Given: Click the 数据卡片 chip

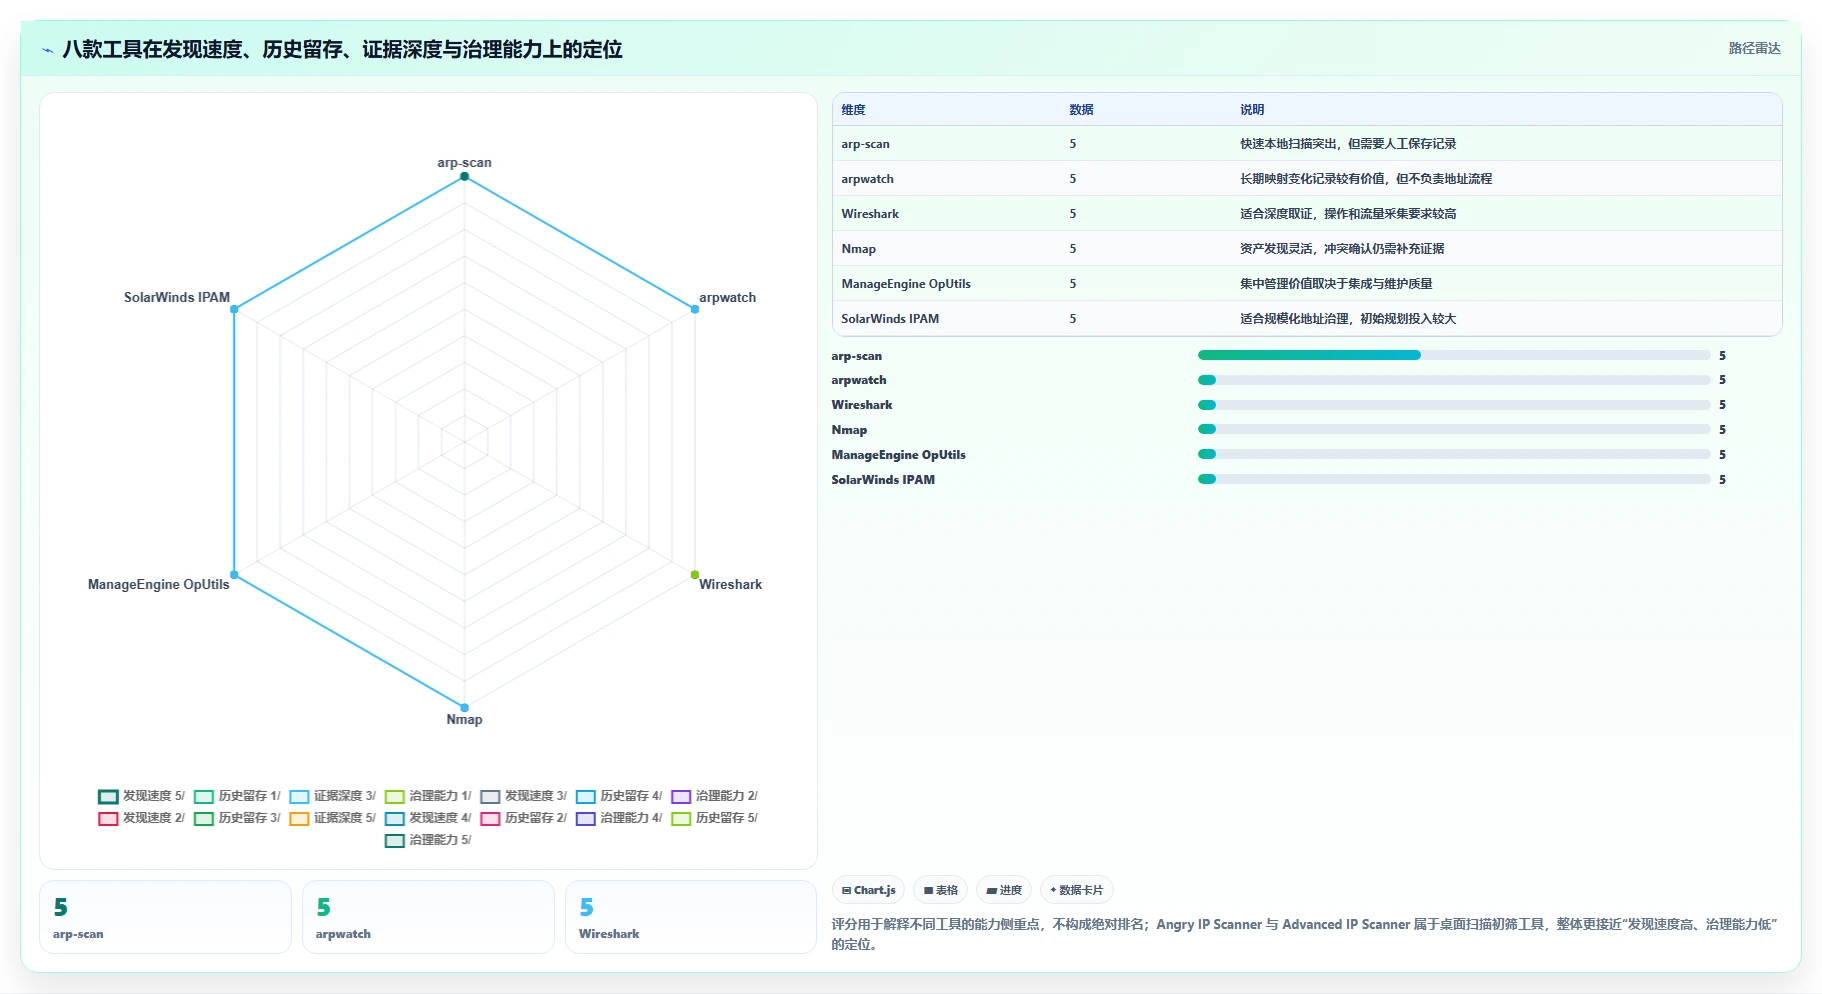Looking at the screenshot, I should [1077, 890].
